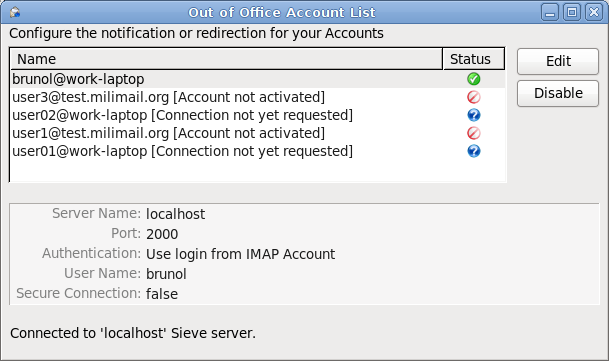Click the secure connection value 'false'
The height and width of the screenshot is (361, 609).
pyautogui.click(x=162, y=294)
